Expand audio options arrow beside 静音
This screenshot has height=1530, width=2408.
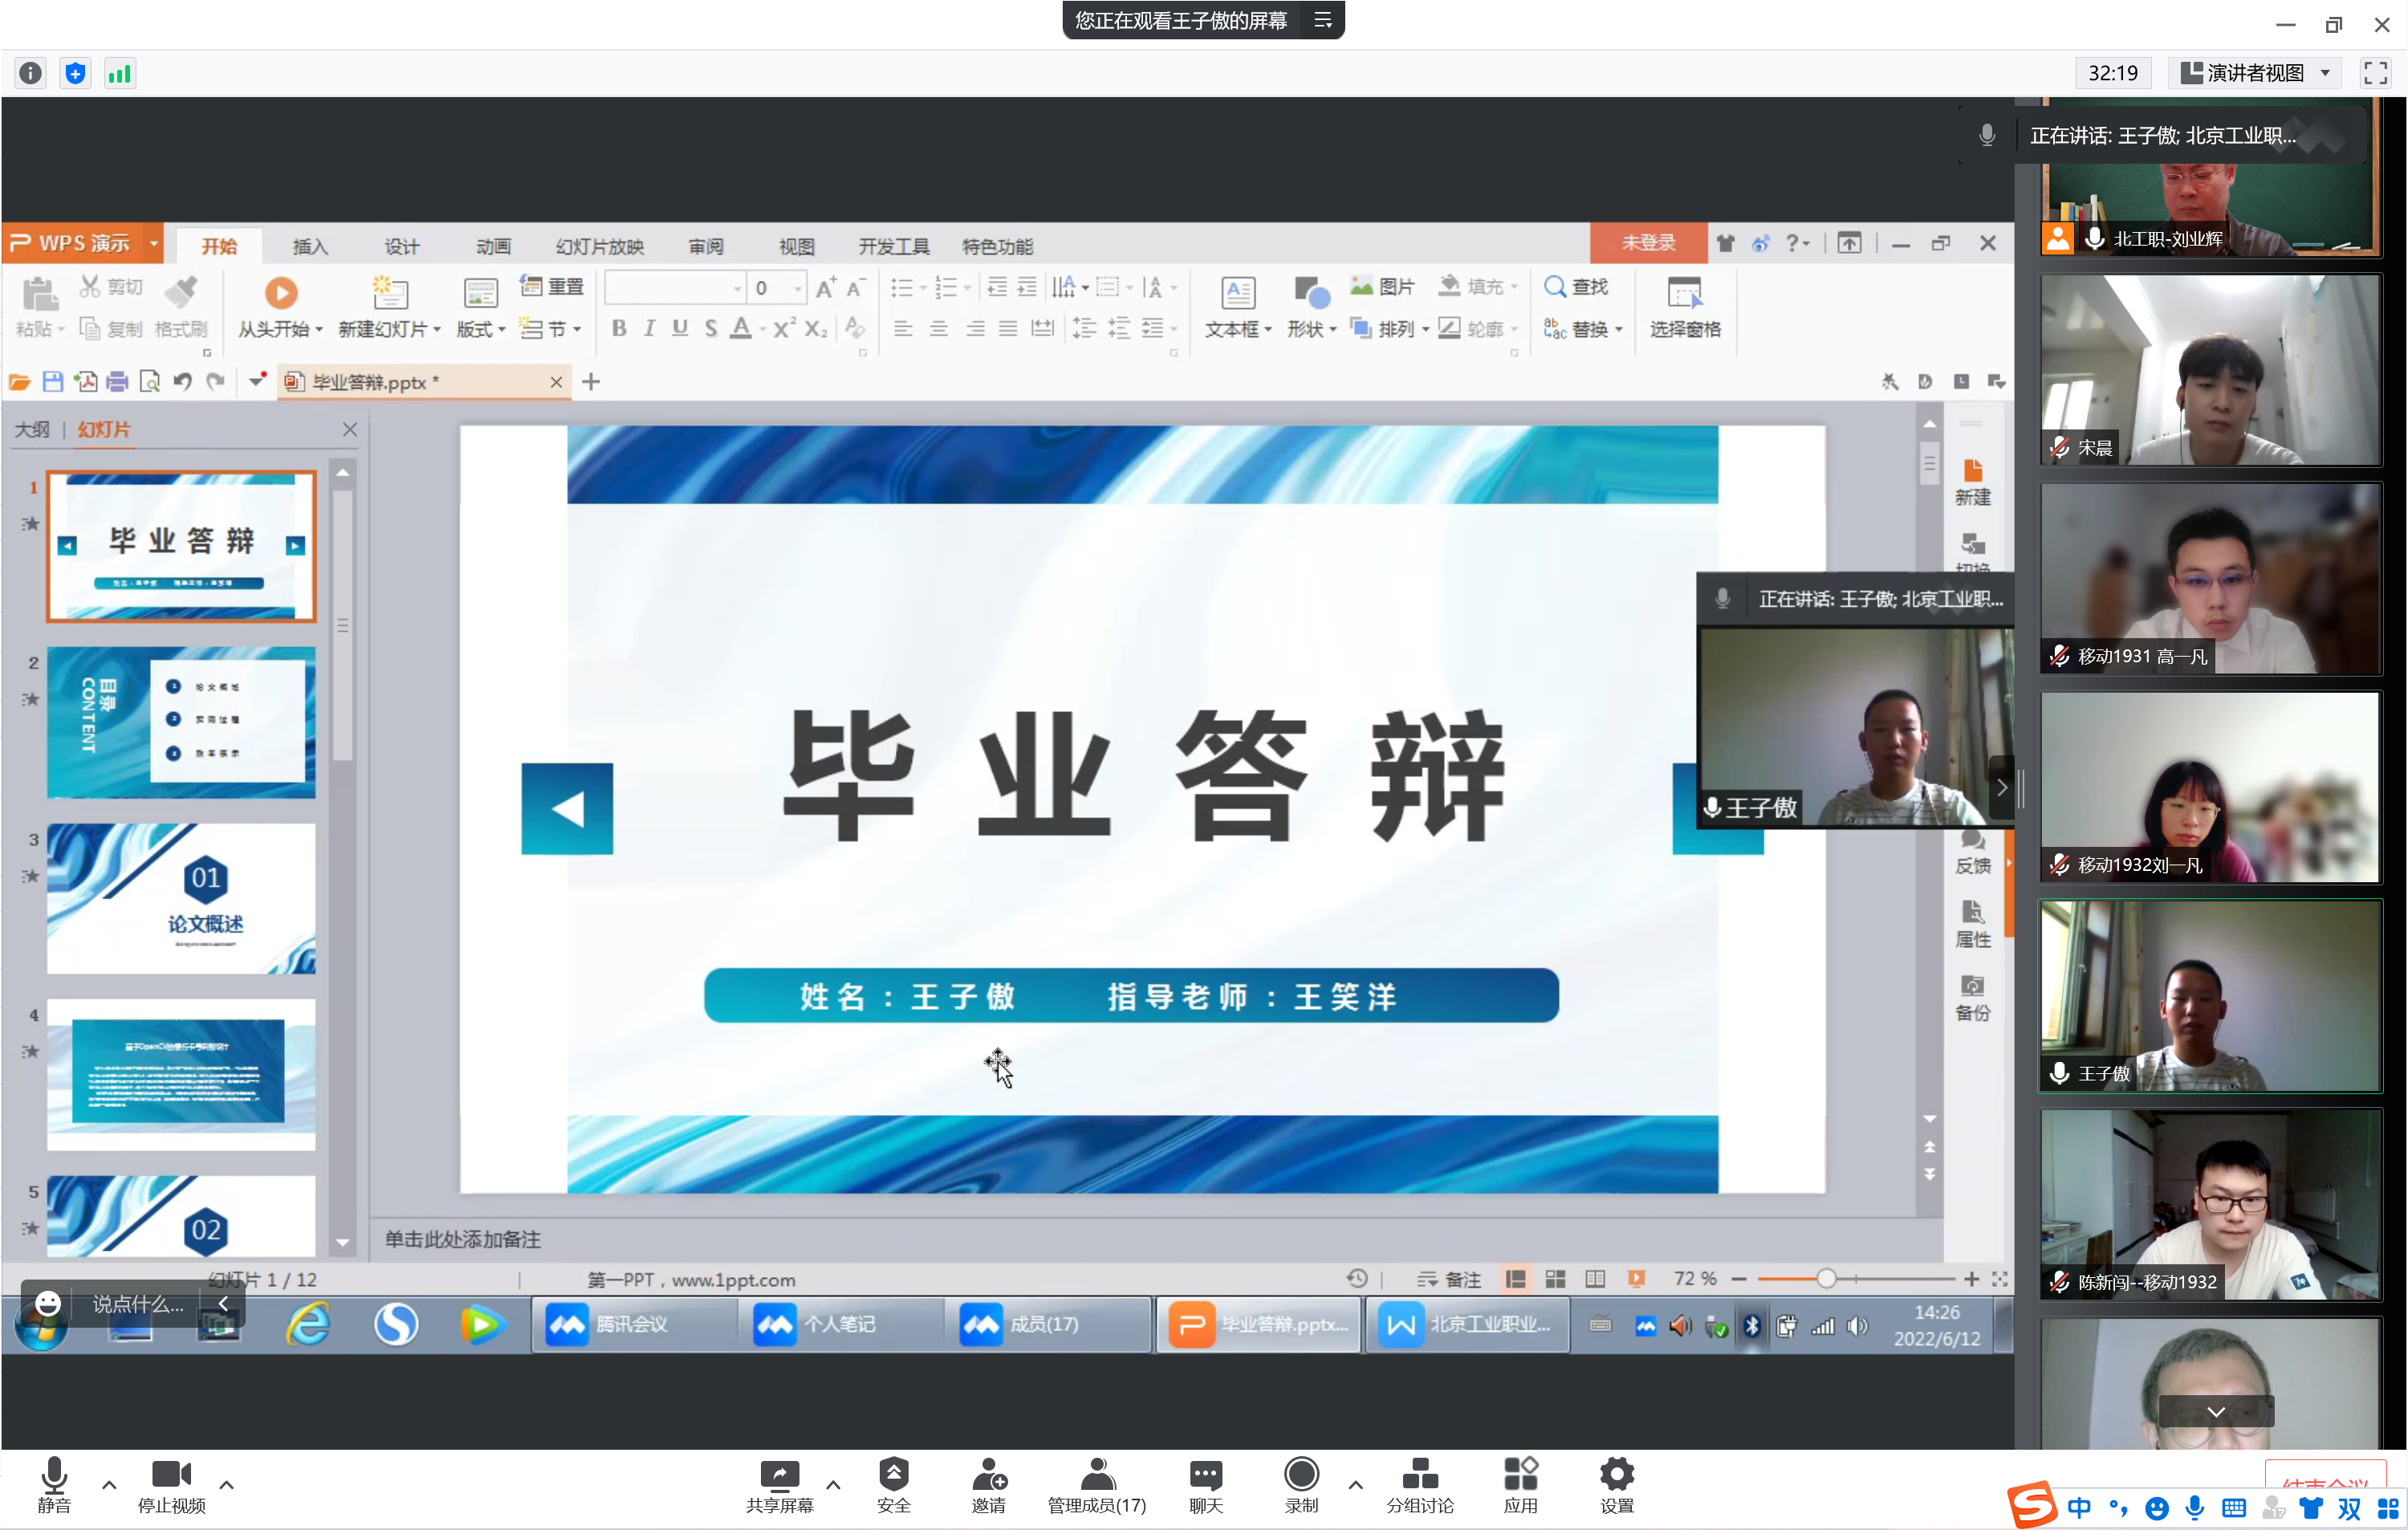(x=109, y=1484)
